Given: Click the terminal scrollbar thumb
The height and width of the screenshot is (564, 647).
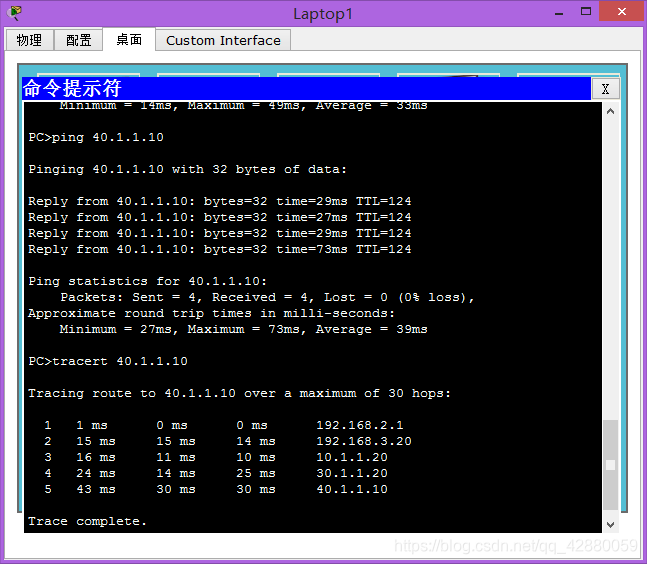Looking at the screenshot, I should point(610,465).
